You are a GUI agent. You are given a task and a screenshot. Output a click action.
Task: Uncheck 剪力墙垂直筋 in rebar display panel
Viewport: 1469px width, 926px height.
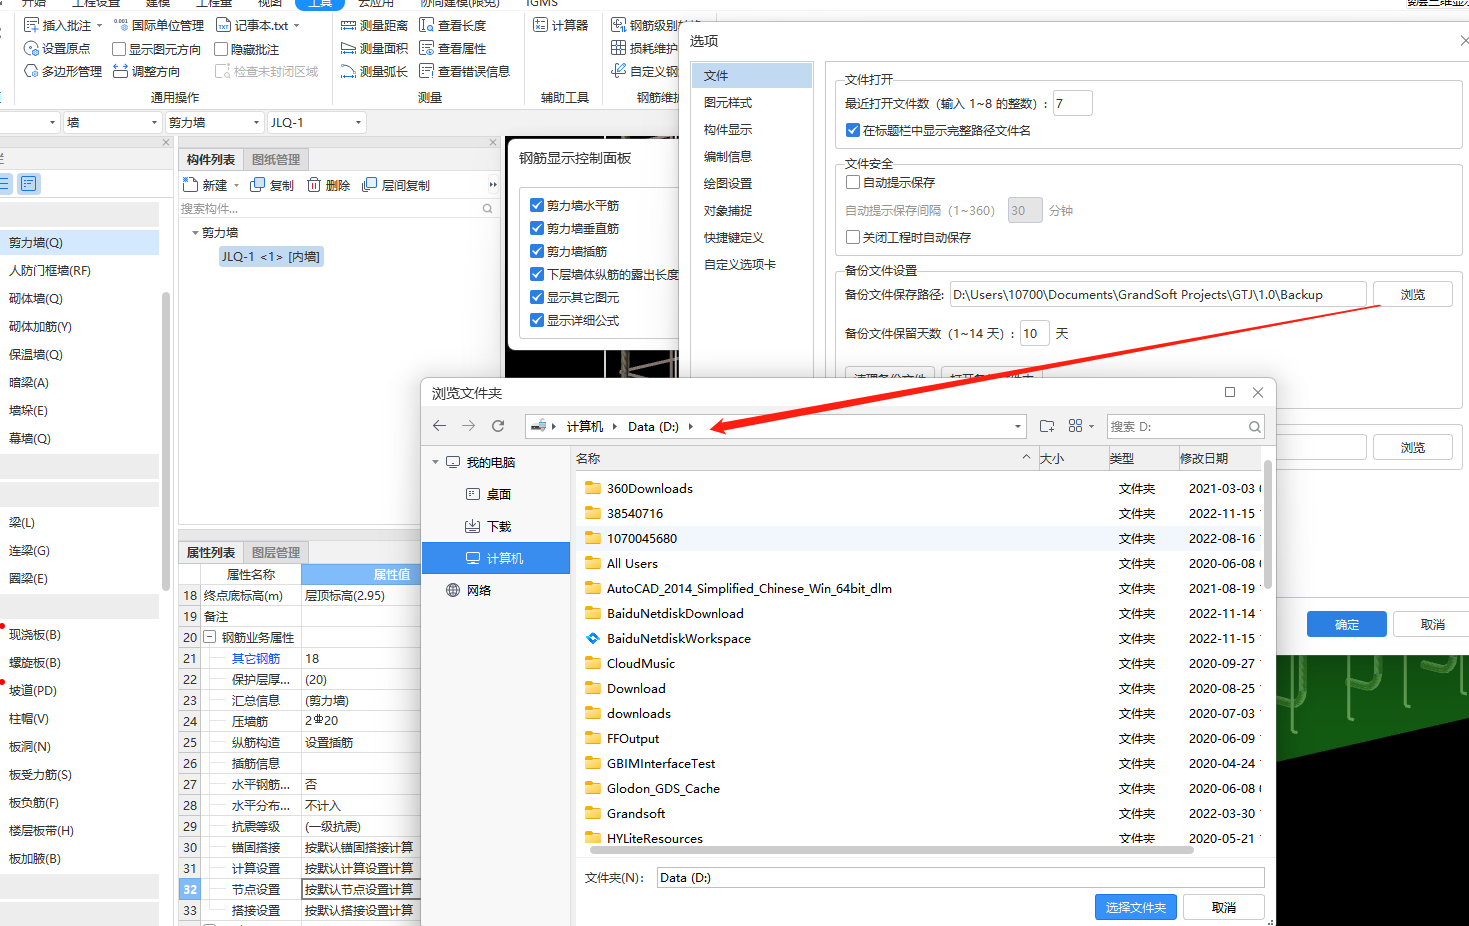[x=537, y=228]
